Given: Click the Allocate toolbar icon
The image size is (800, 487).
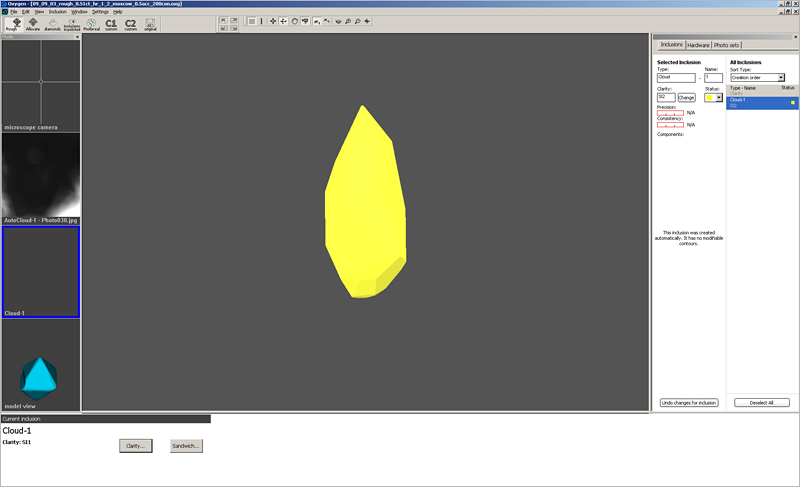Looking at the screenshot, I should (32, 23).
